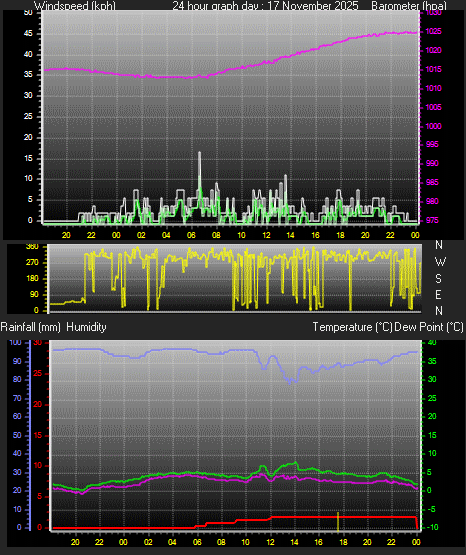Click the Windspeed (kph) chart title
466x555 pixels.
point(75,6)
